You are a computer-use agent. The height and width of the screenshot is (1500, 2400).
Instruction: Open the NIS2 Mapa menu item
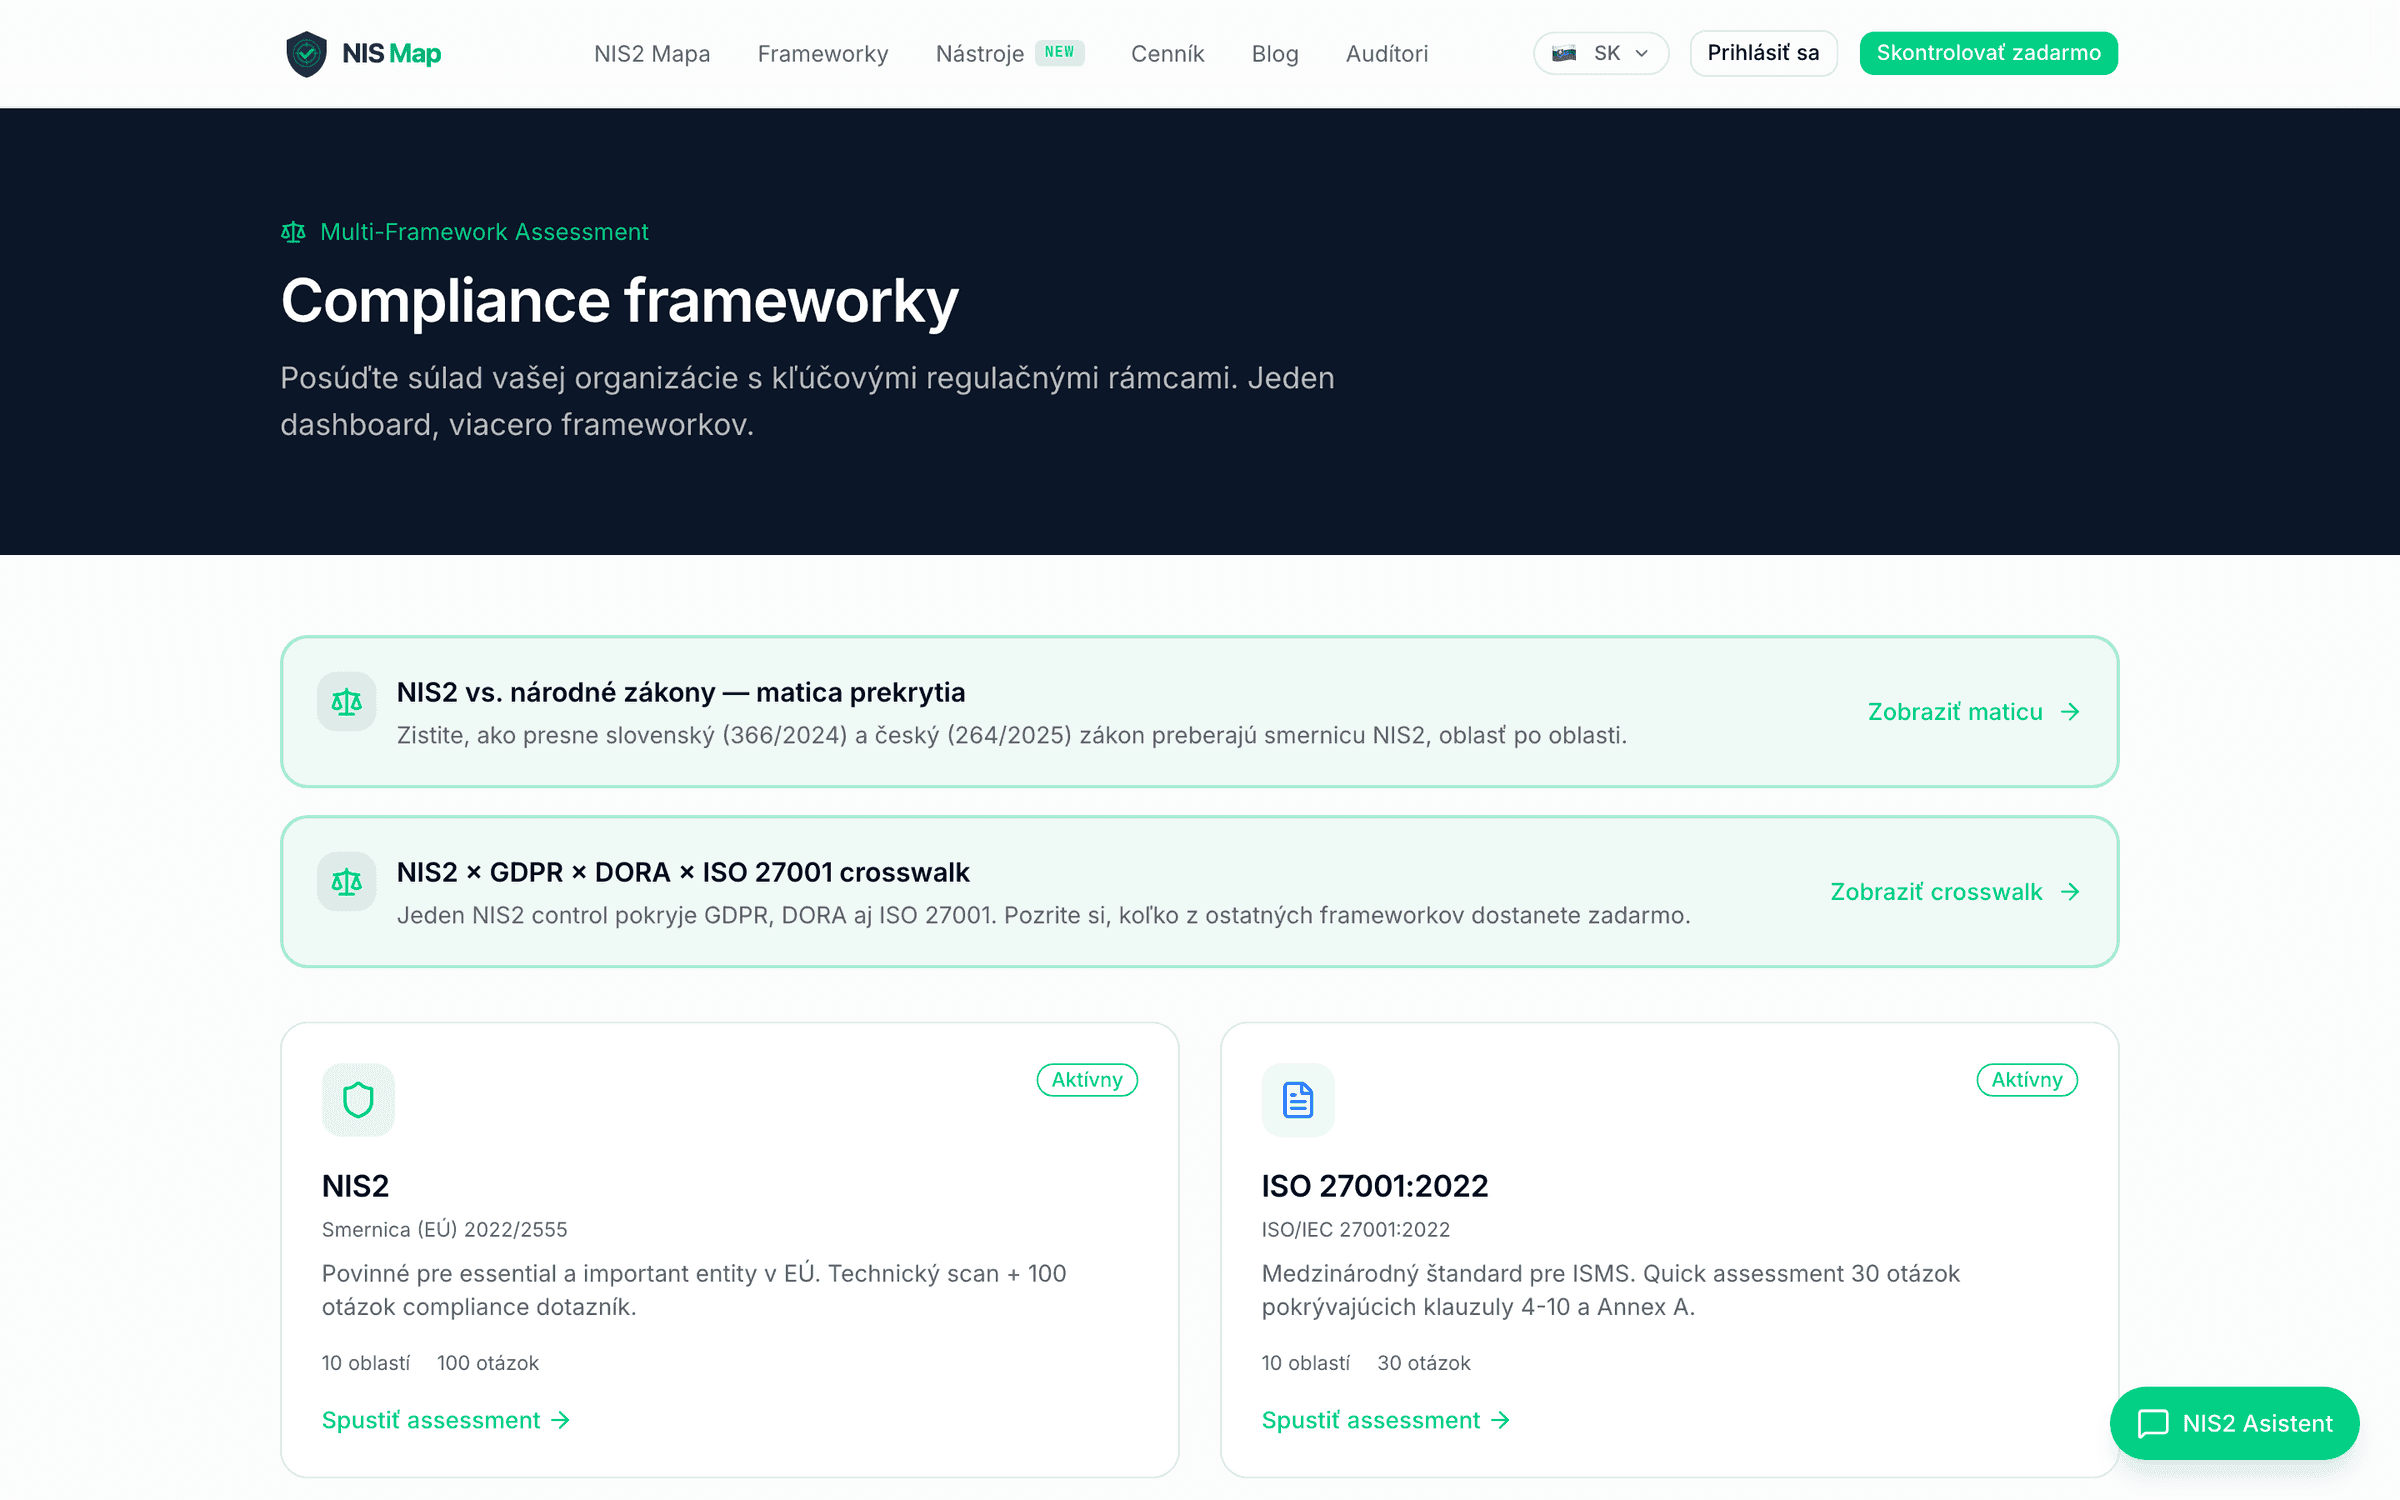652,53
